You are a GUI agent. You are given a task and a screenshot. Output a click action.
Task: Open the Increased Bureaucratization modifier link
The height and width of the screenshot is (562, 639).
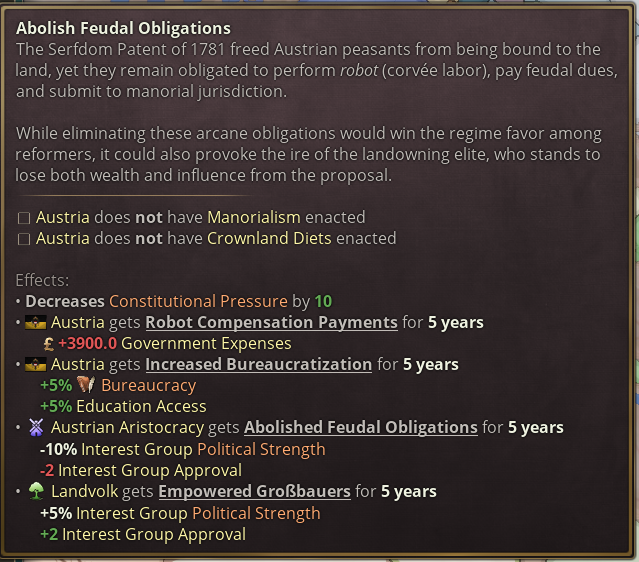click(259, 365)
